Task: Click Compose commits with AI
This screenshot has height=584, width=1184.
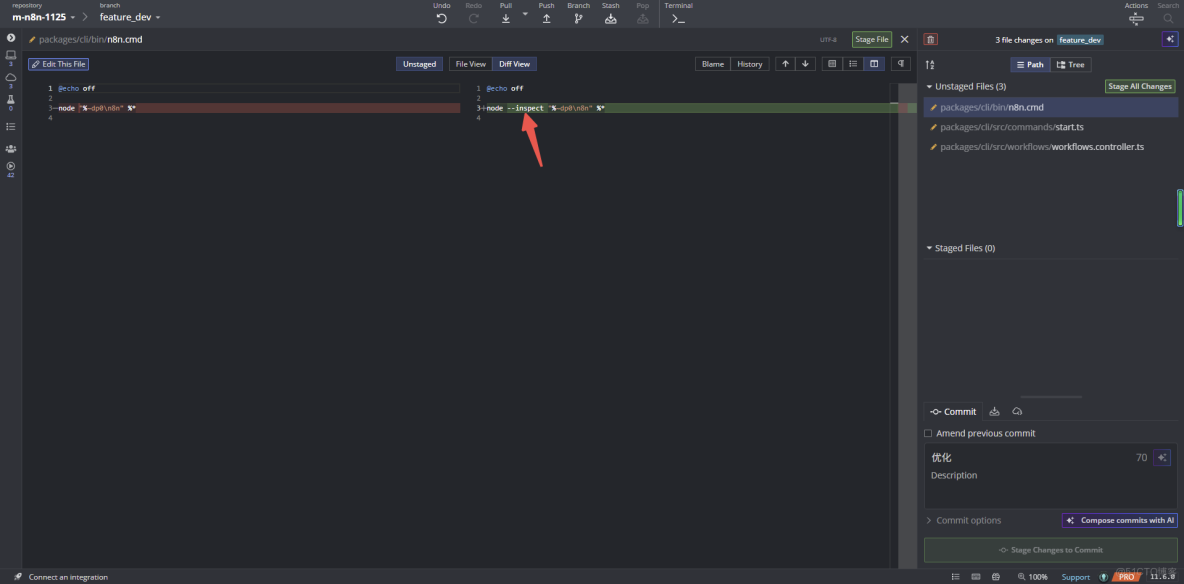Action: click(1119, 521)
